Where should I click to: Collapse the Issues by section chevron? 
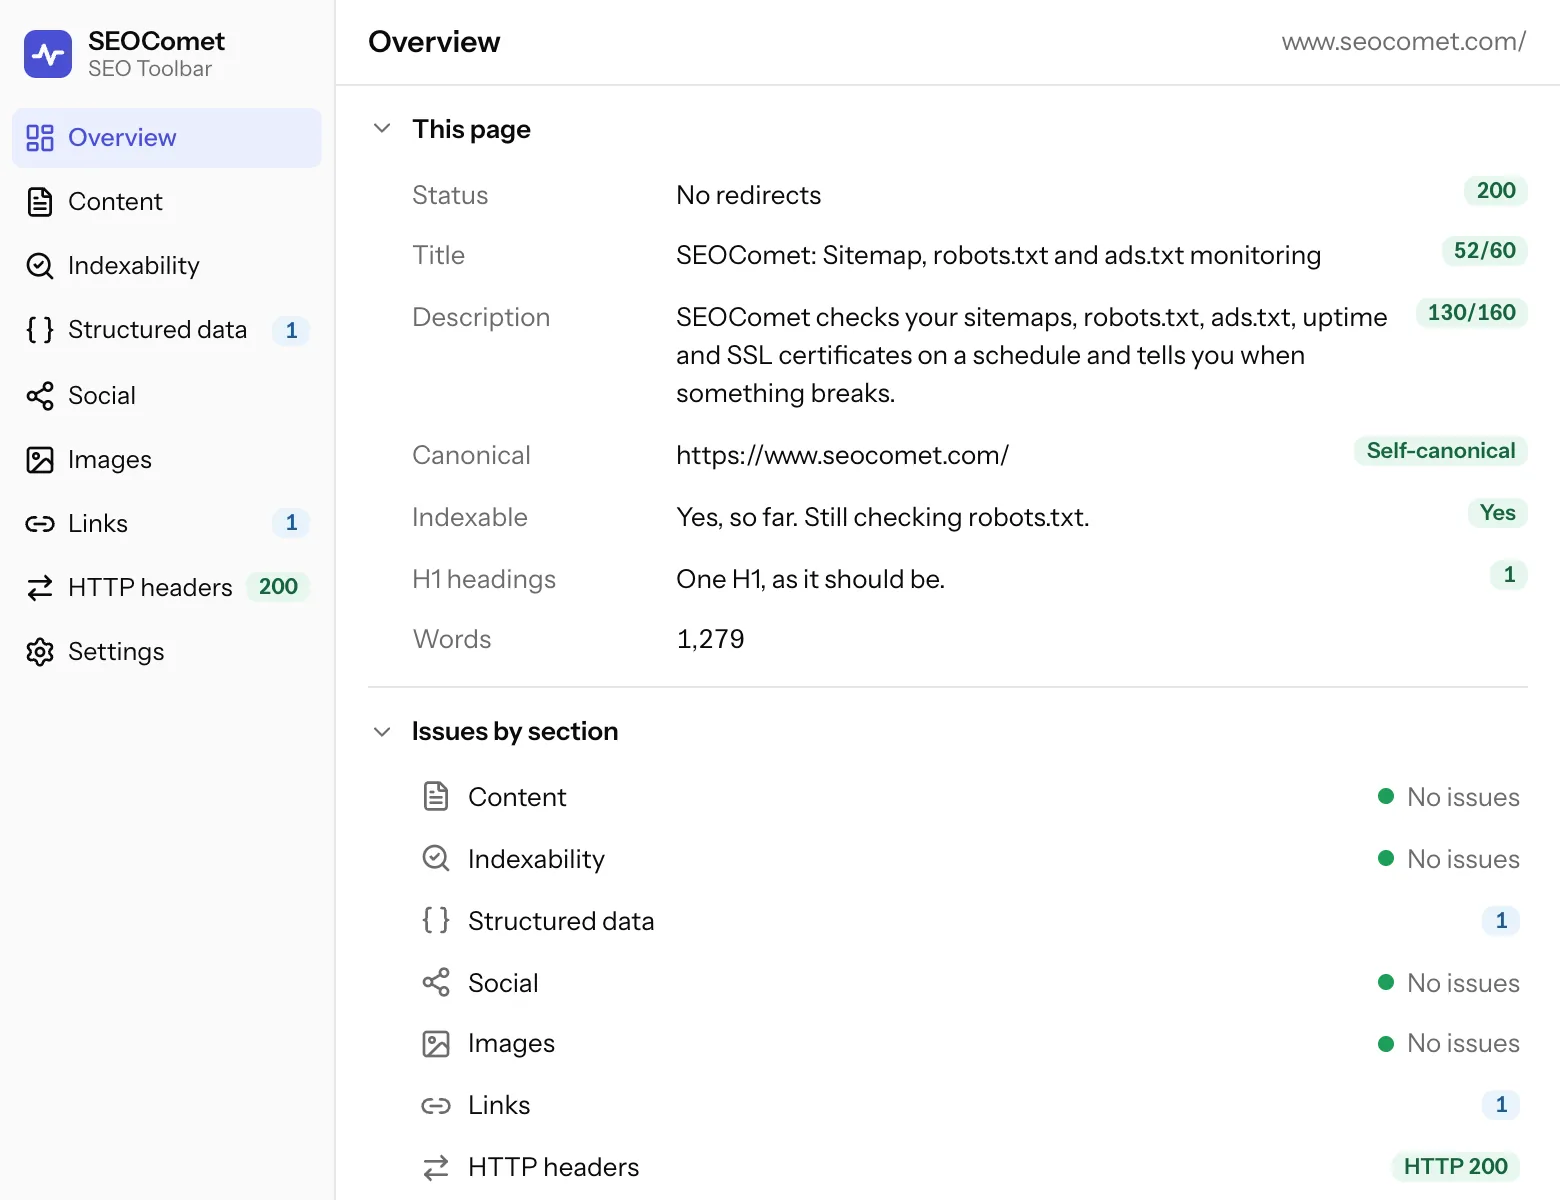click(382, 732)
